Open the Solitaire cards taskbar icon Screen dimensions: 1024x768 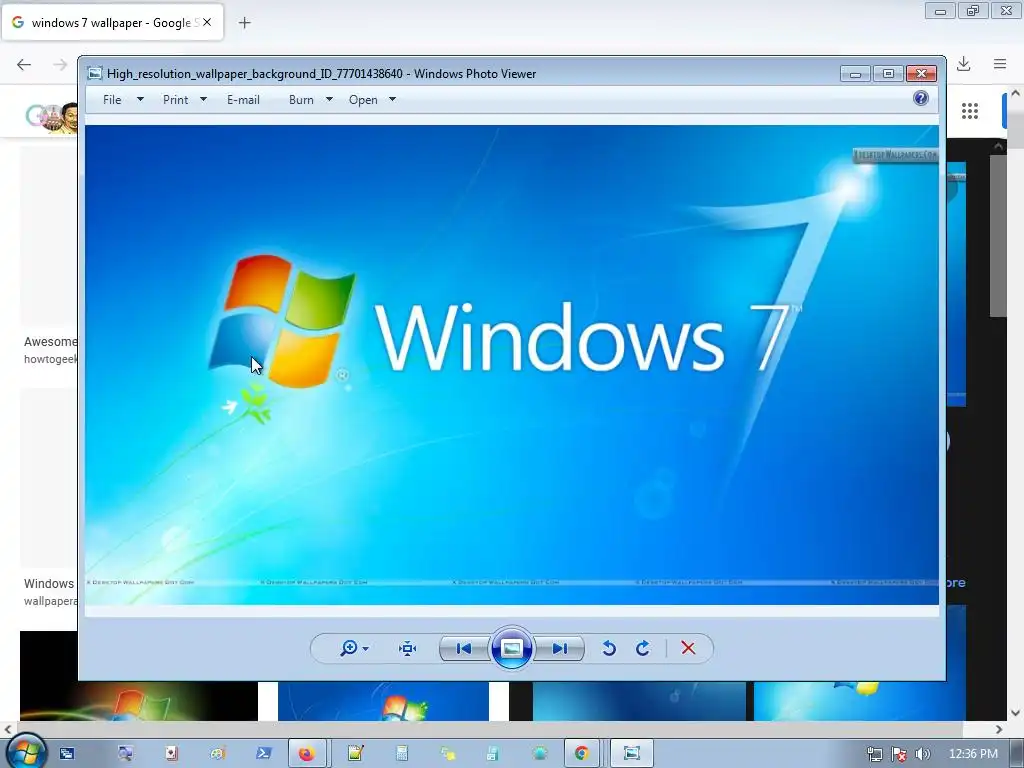pos(171,754)
